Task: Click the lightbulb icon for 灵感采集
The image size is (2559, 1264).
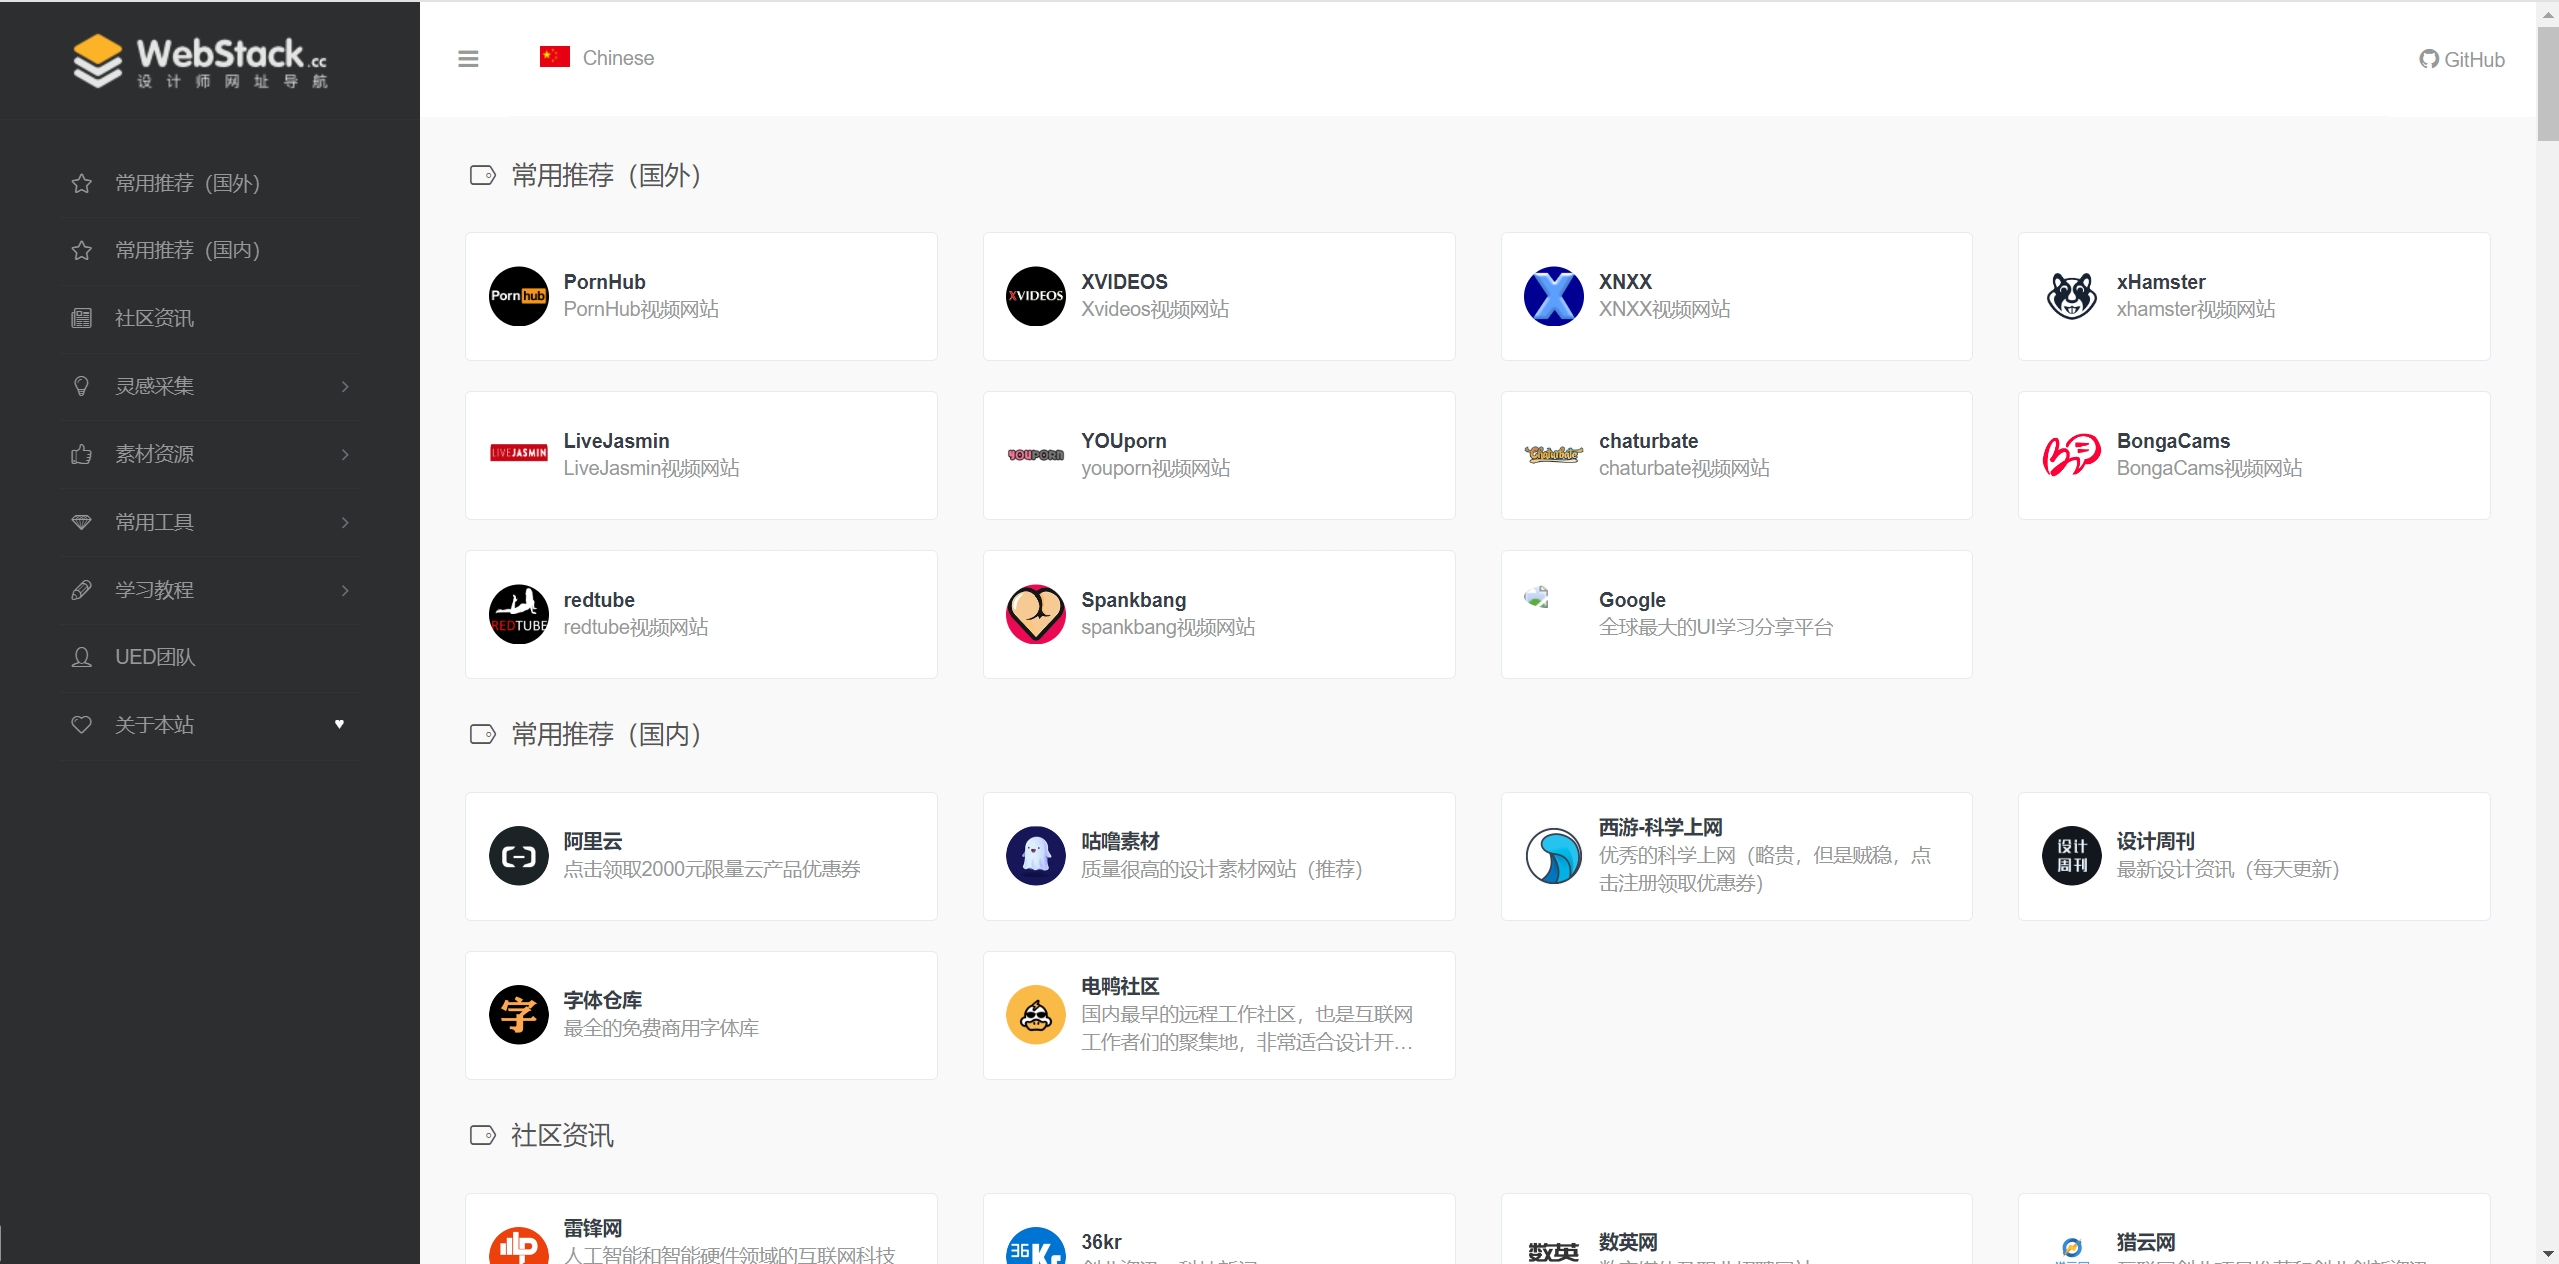Action: pyautogui.click(x=82, y=386)
